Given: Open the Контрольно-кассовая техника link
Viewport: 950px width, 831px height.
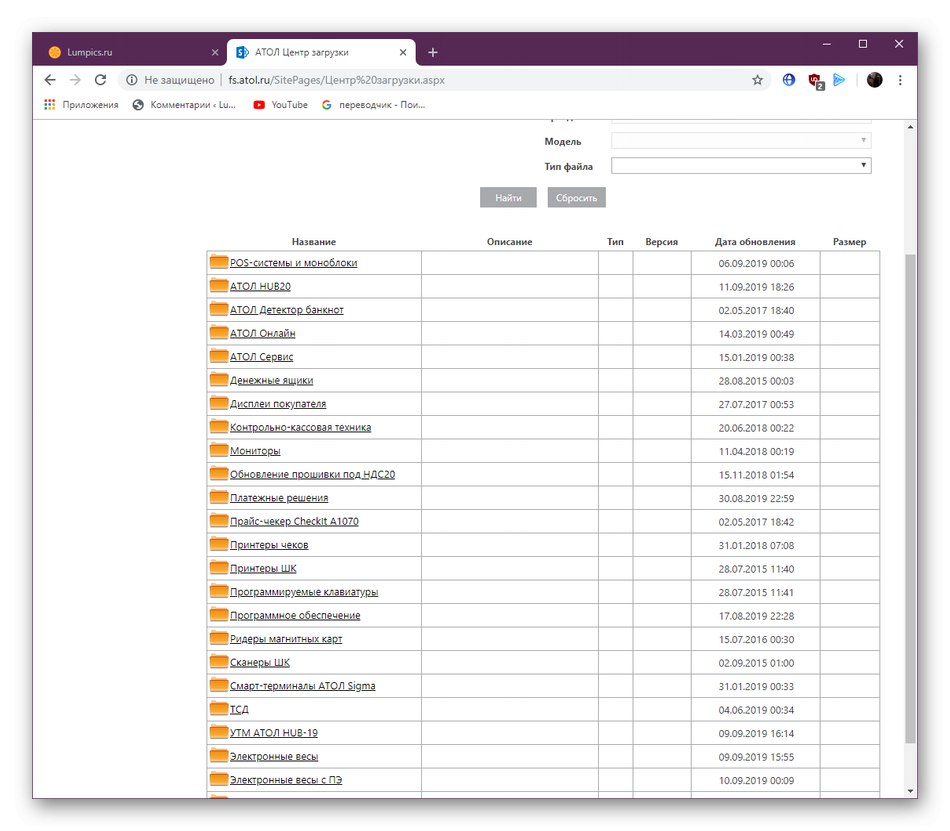Looking at the screenshot, I should [x=301, y=427].
